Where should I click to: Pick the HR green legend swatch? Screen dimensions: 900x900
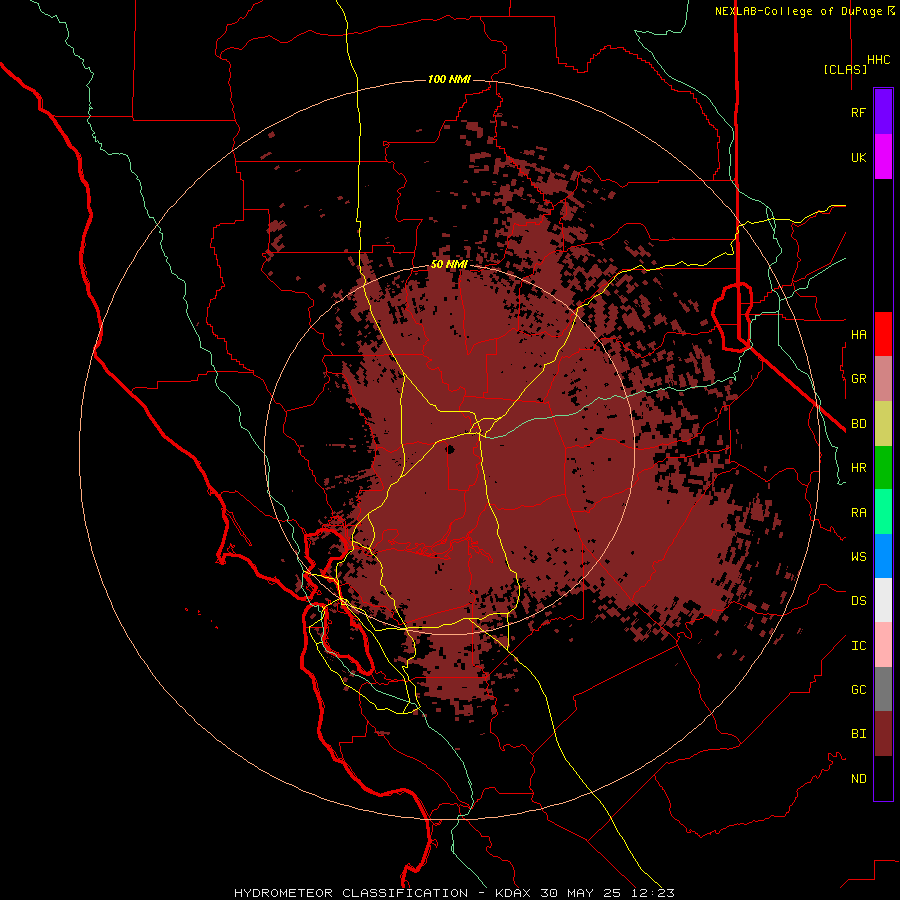(x=883, y=468)
